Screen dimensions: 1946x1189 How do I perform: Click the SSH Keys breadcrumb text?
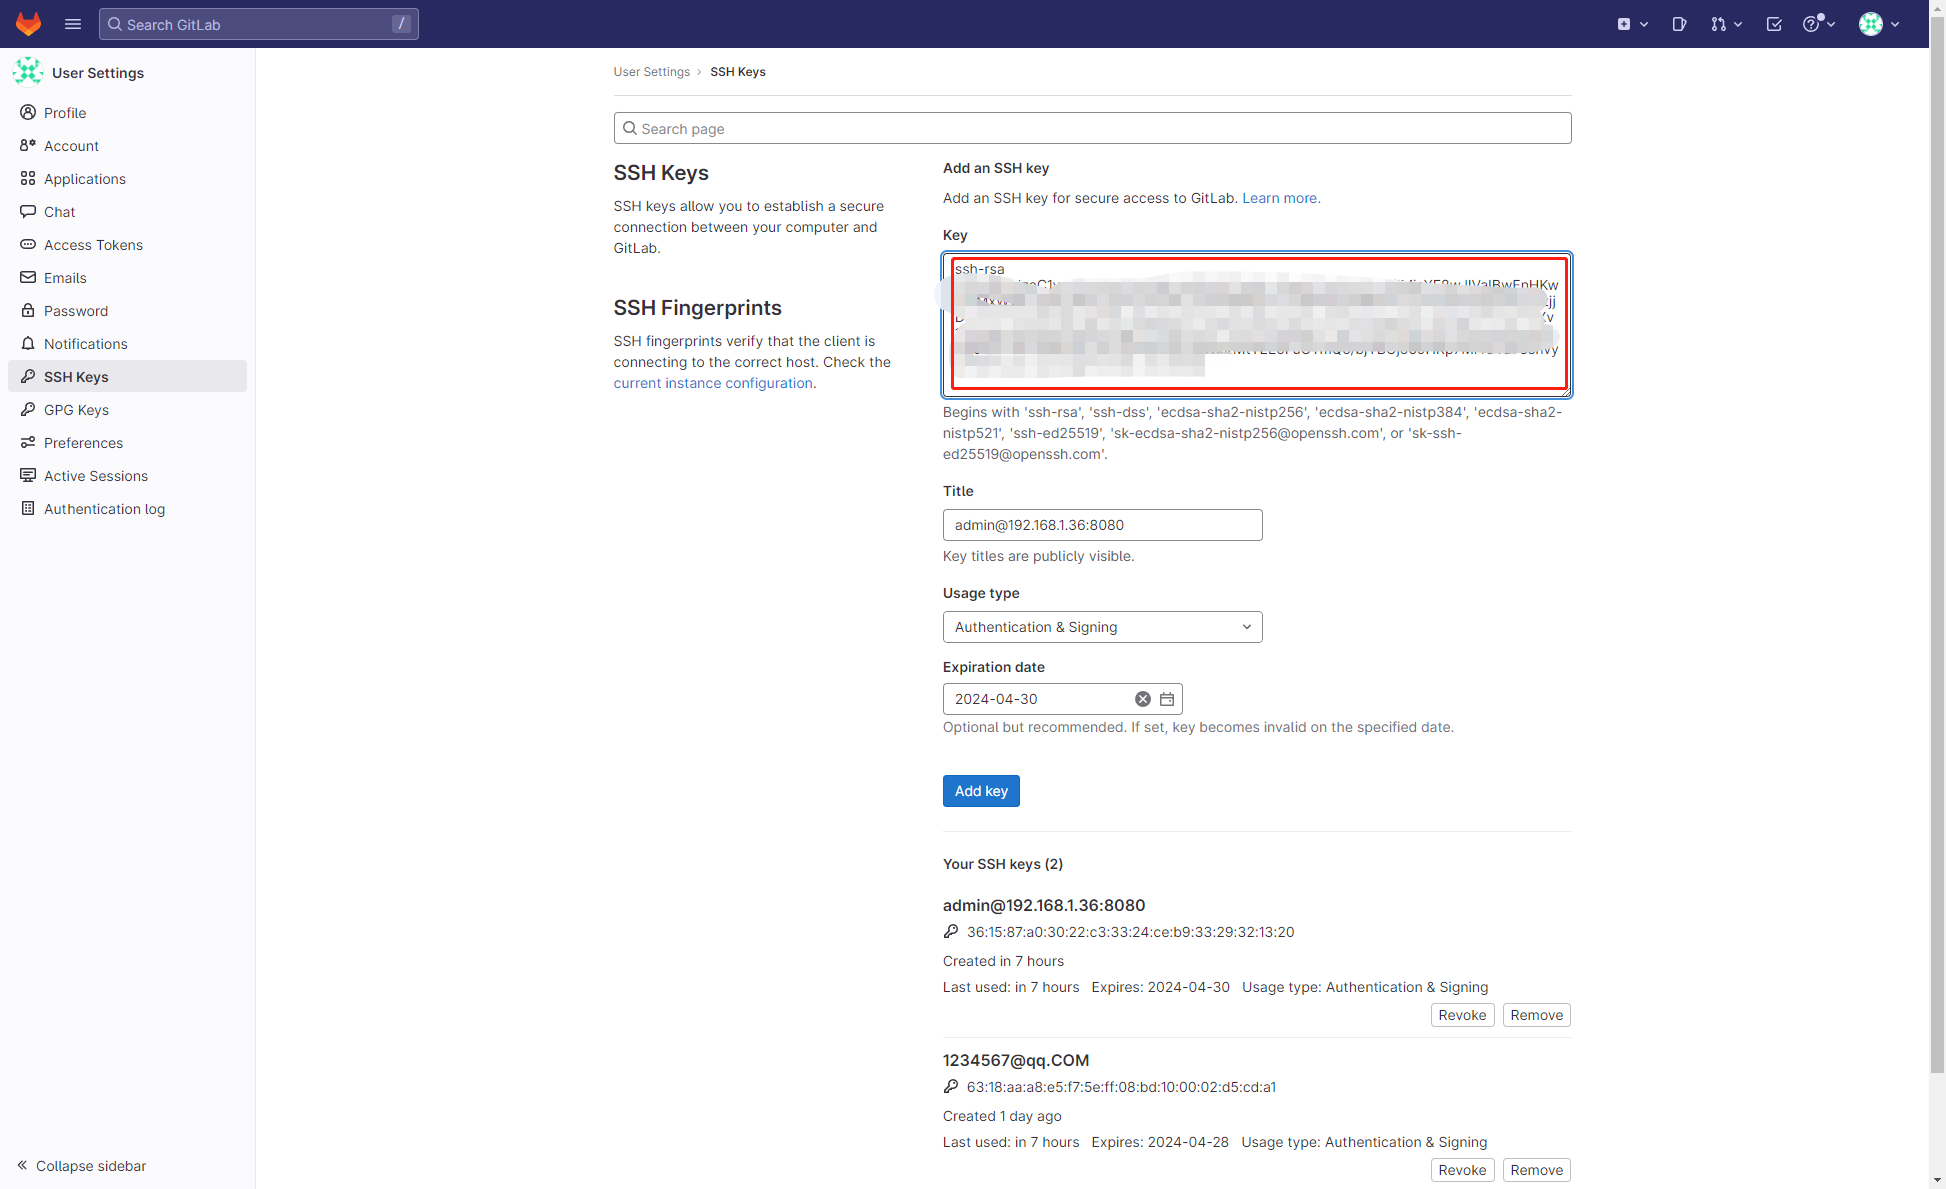738,72
